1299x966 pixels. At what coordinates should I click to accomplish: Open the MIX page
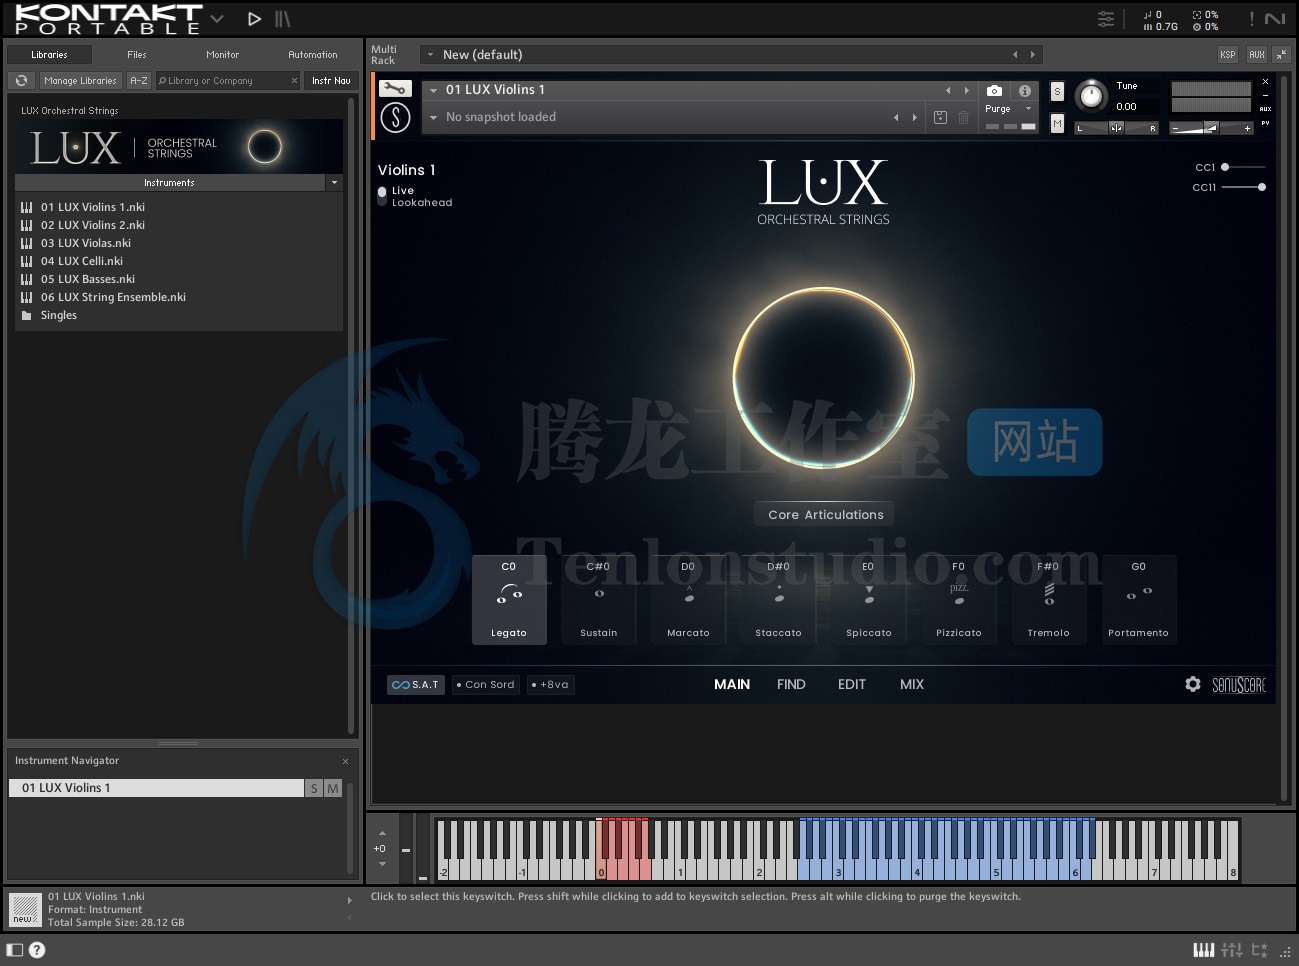pyautogui.click(x=912, y=684)
